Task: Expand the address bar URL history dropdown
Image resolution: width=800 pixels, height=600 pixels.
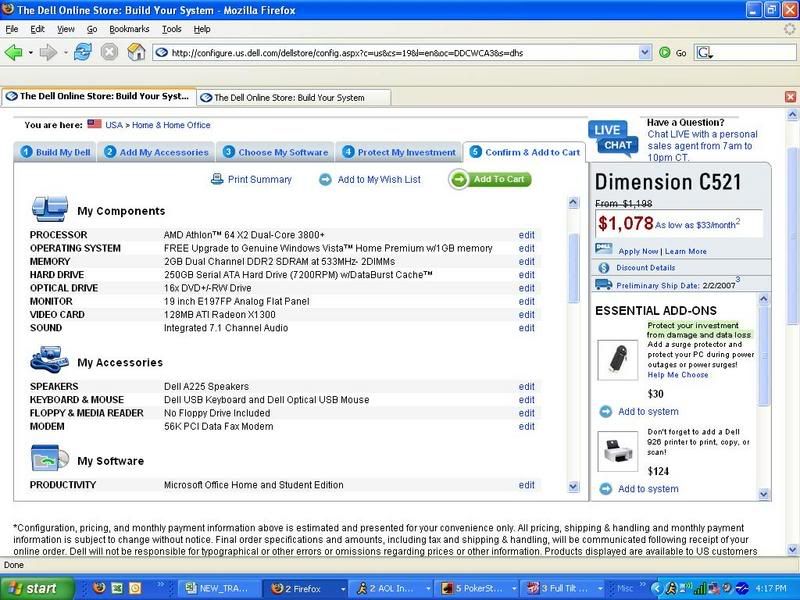Action: [x=645, y=53]
